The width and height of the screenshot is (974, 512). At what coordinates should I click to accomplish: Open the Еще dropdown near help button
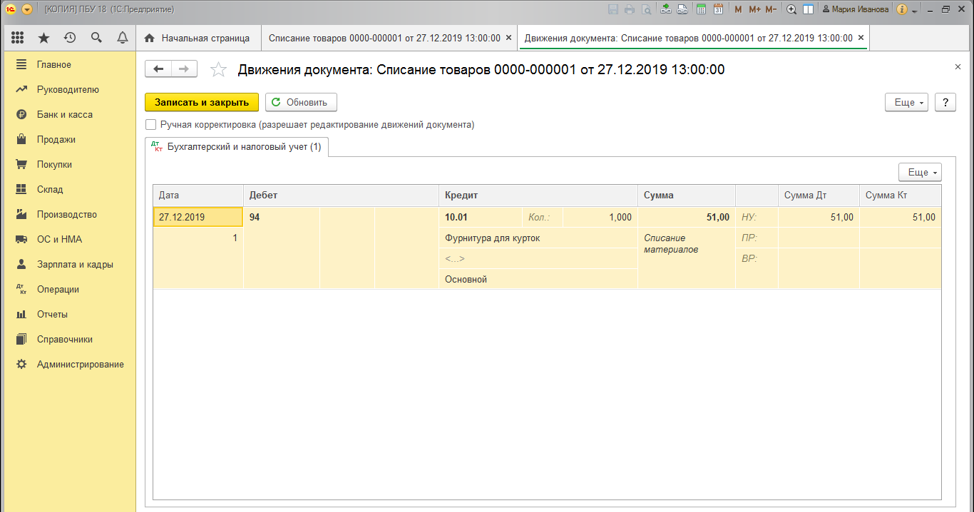[906, 102]
